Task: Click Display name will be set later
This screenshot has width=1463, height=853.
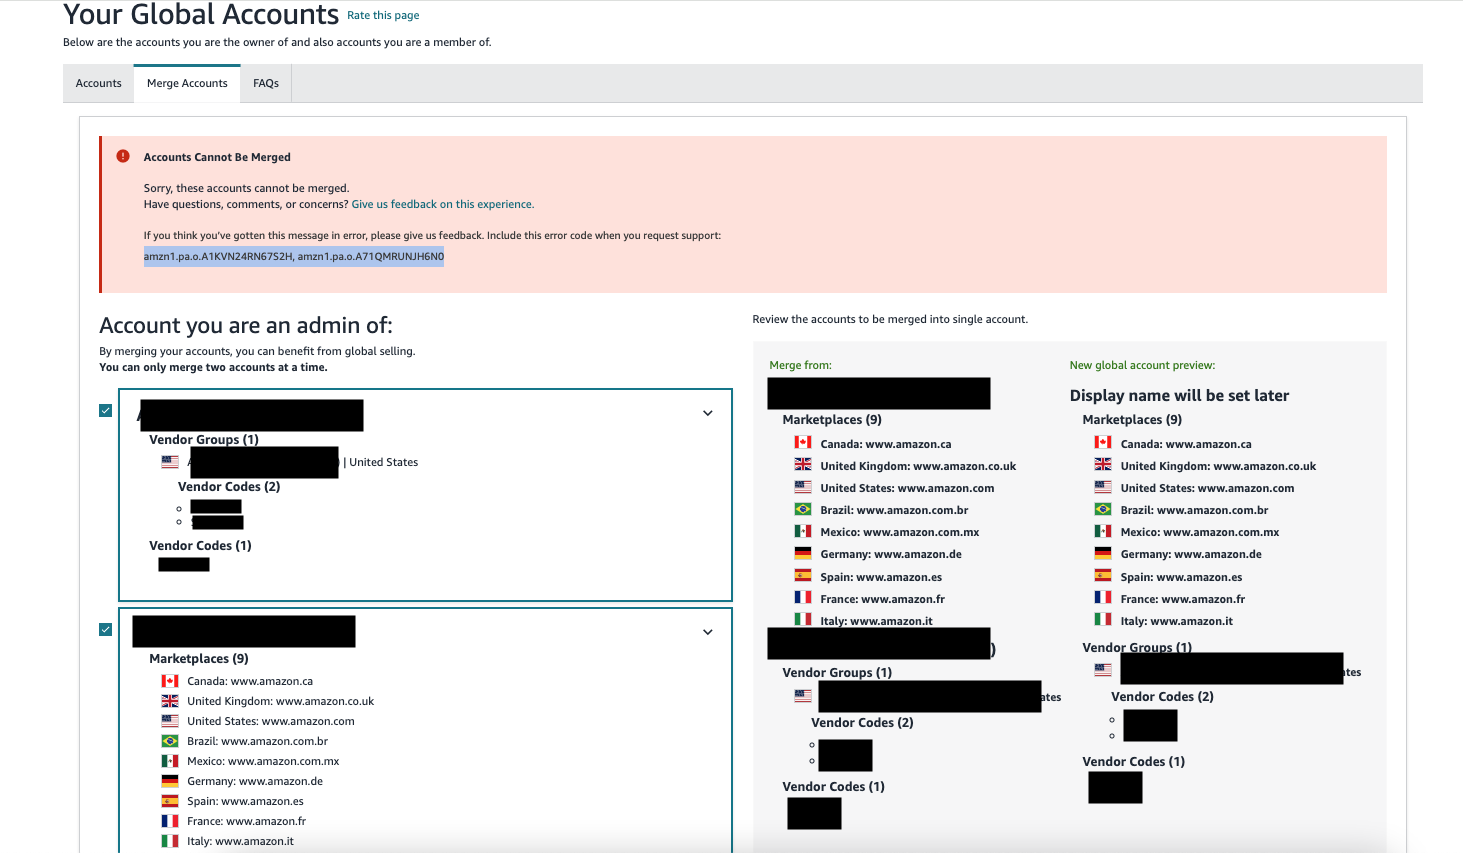Action: pyautogui.click(x=1179, y=396)
